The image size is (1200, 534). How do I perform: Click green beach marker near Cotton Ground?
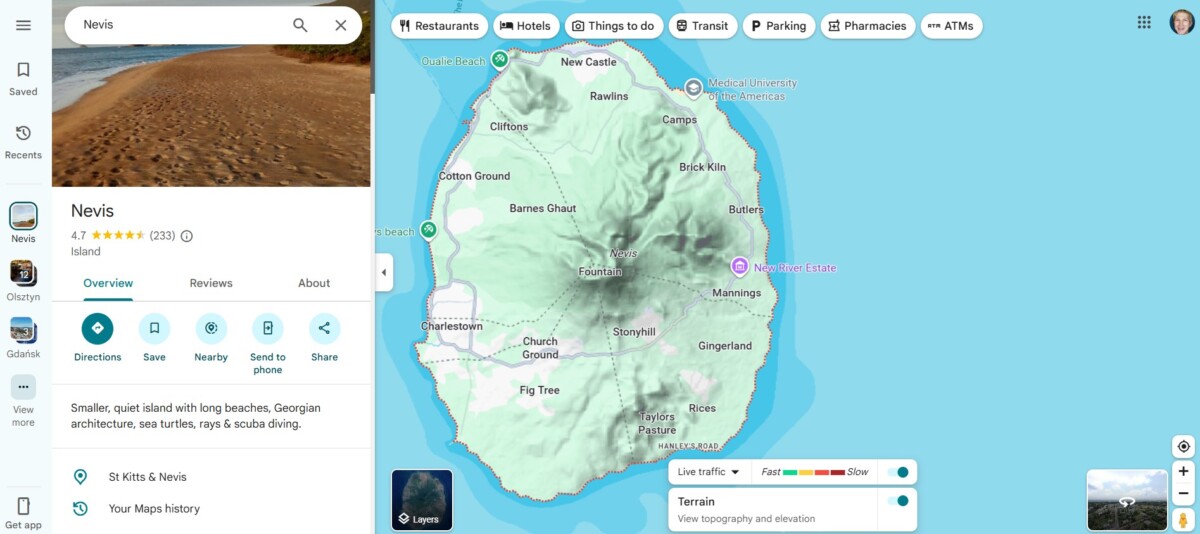point(428,230)
